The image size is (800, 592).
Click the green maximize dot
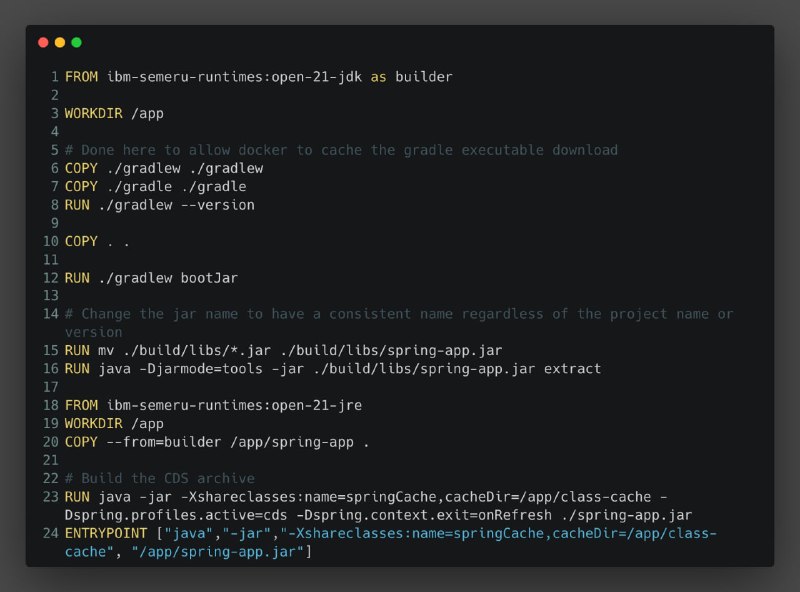(77, 42)
